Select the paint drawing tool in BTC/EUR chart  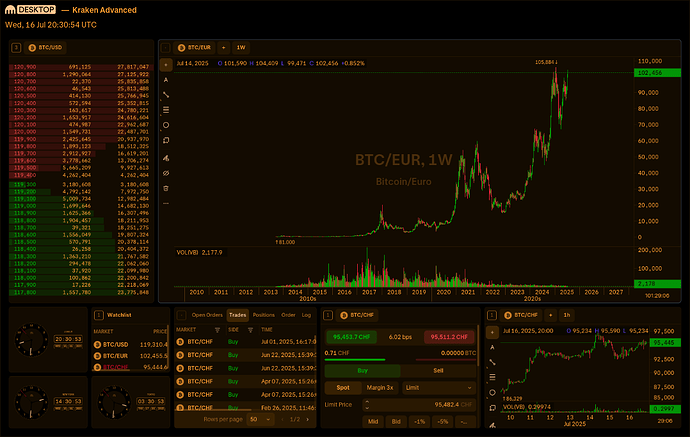[x=166, y=158]
